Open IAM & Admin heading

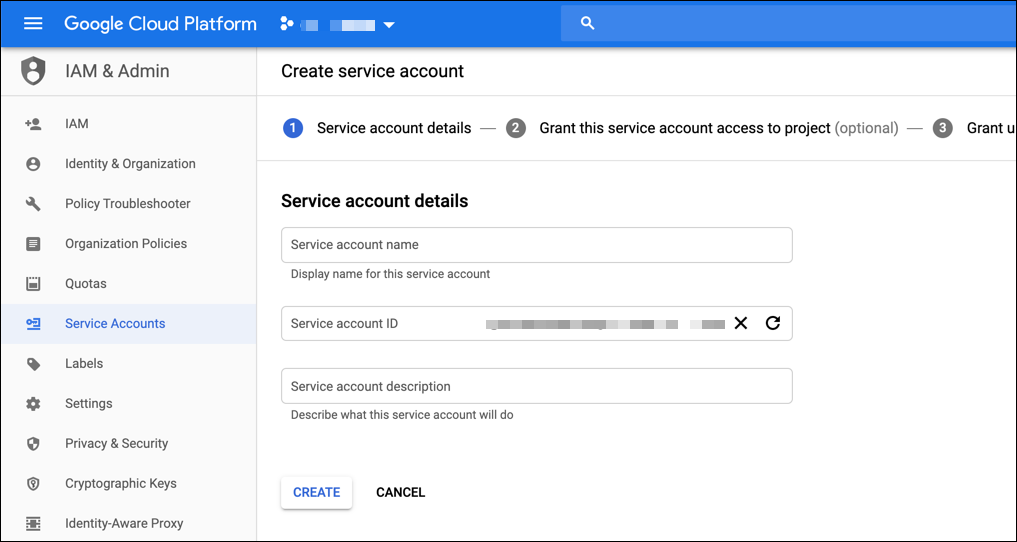tap(117, 71)
